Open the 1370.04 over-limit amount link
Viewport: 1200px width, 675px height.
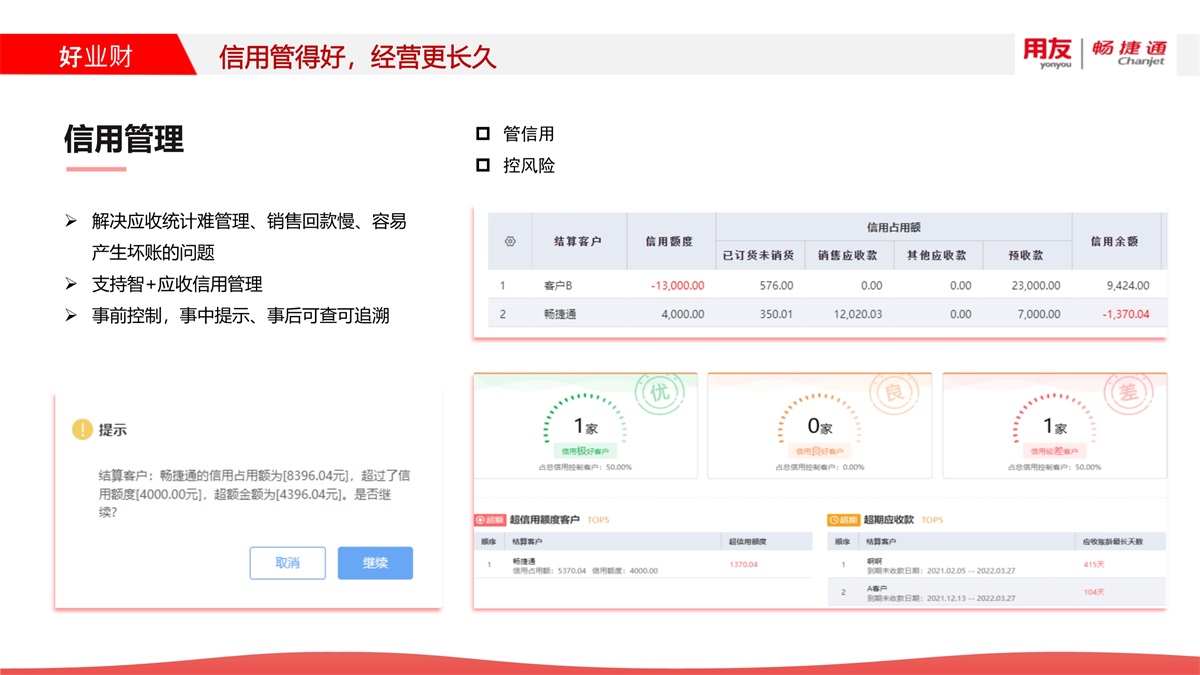(x=743, y=565)
